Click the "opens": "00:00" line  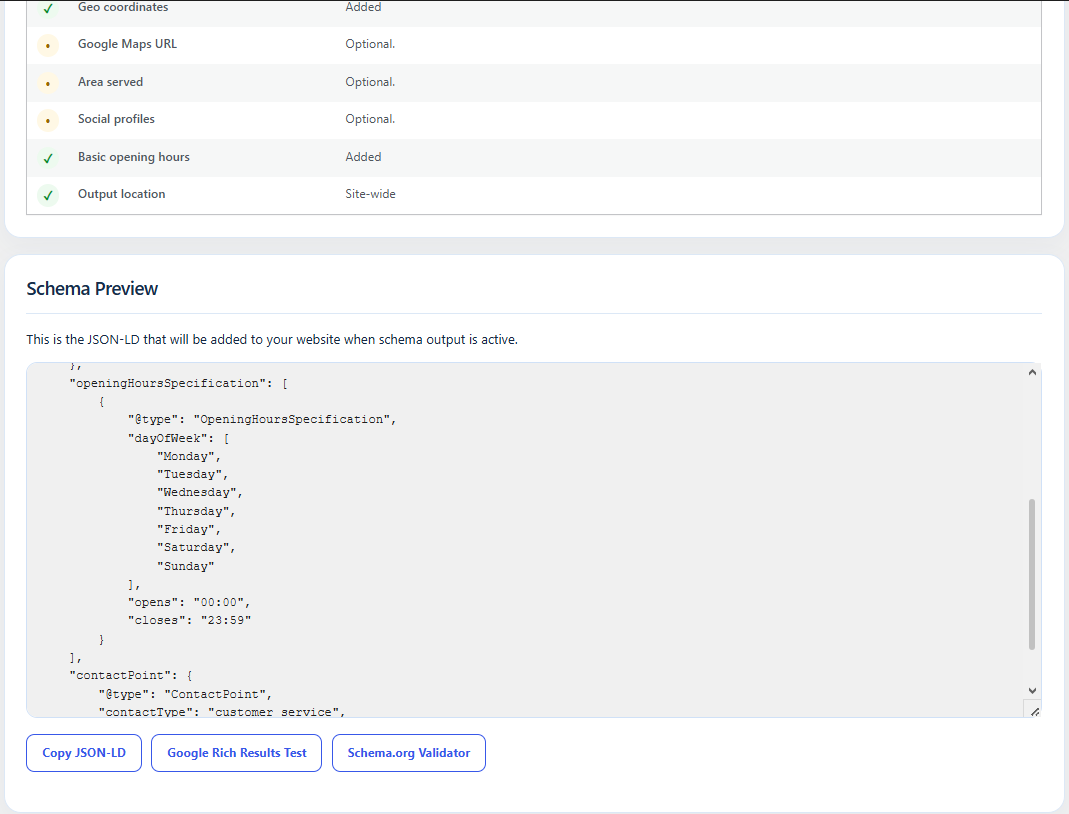point(189,602)
